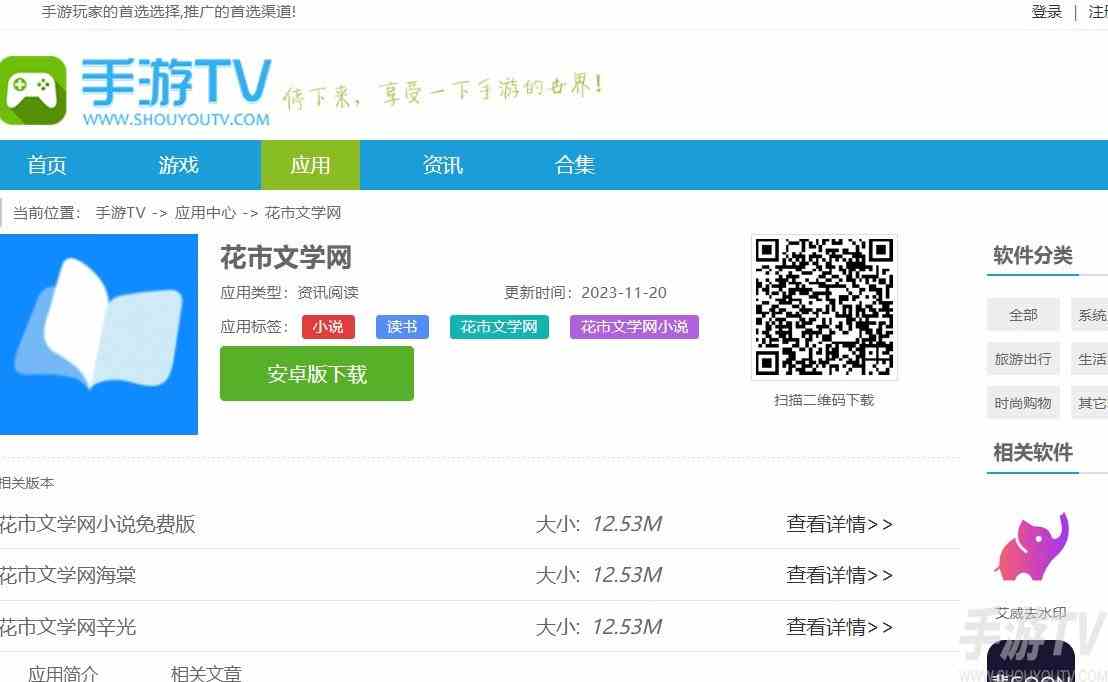This screenshot has height=682, width=1108.
Task: Click the QR code for download
Action: (824, 307)
